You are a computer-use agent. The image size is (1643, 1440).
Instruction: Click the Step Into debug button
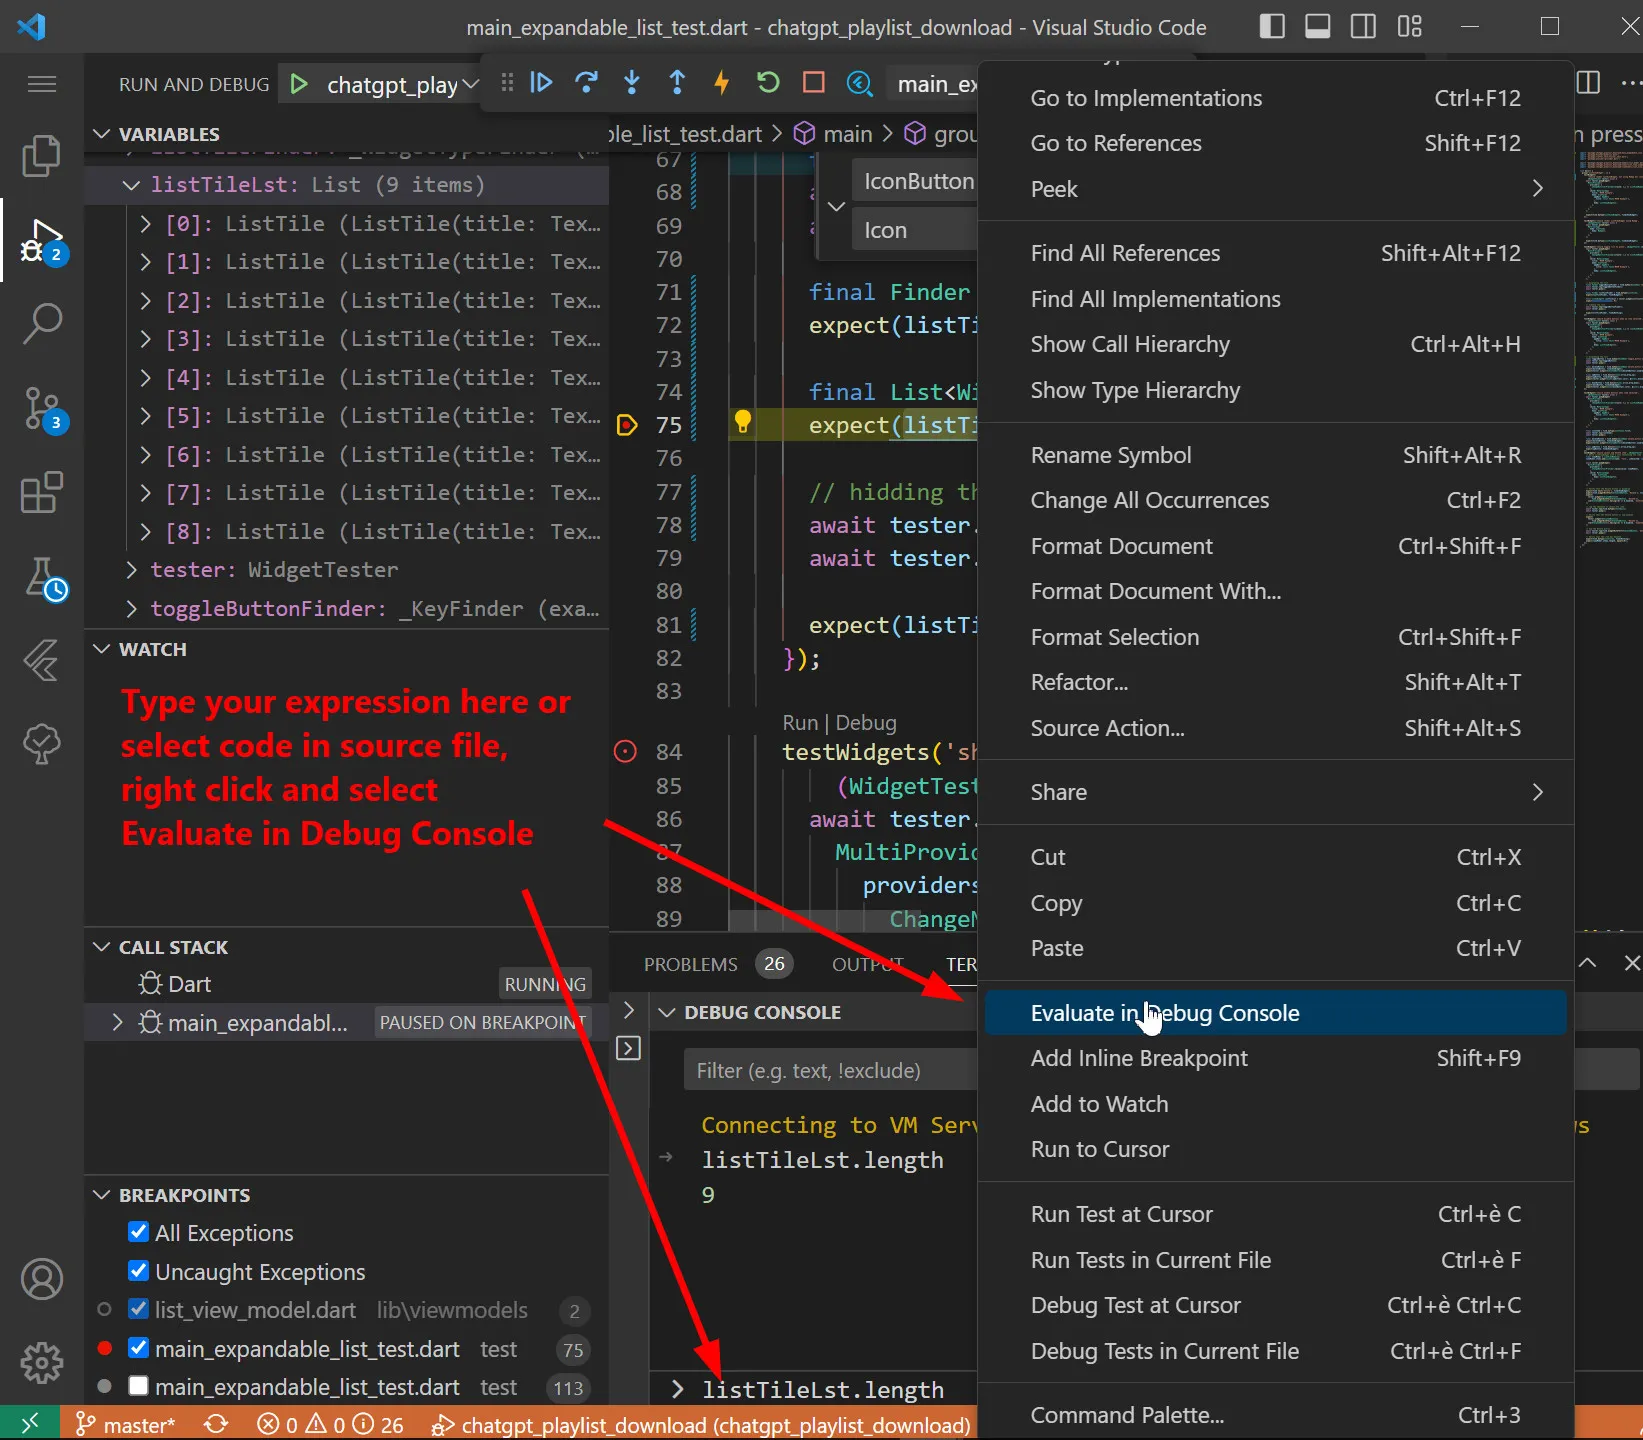(632, 83)
